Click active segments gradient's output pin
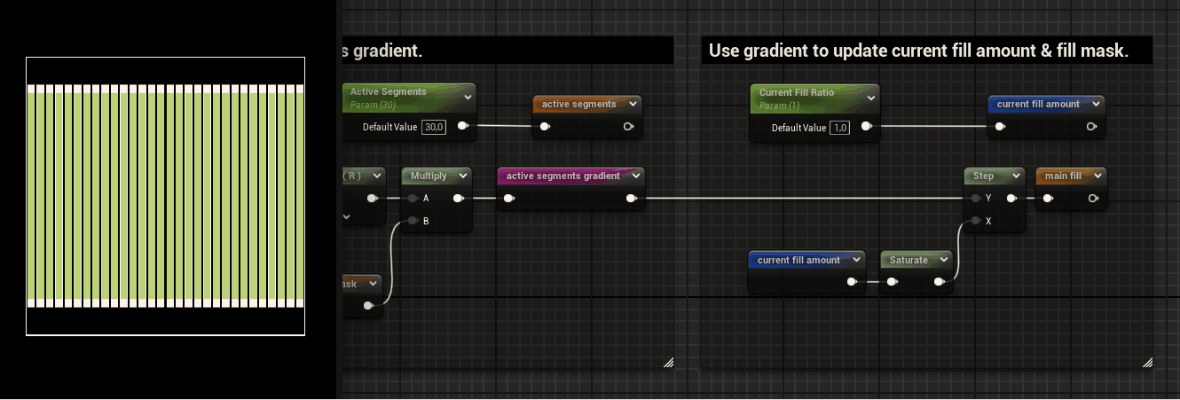 (631, 198)
